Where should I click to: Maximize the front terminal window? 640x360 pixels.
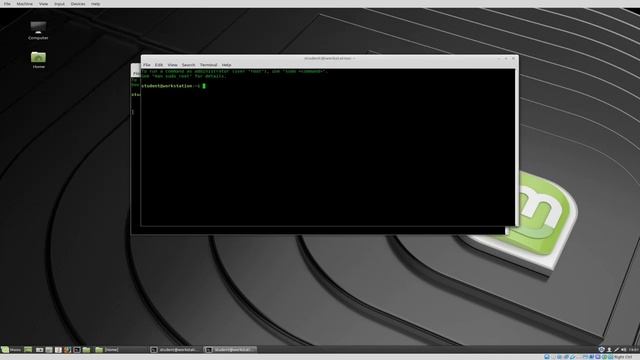point(506,58)
